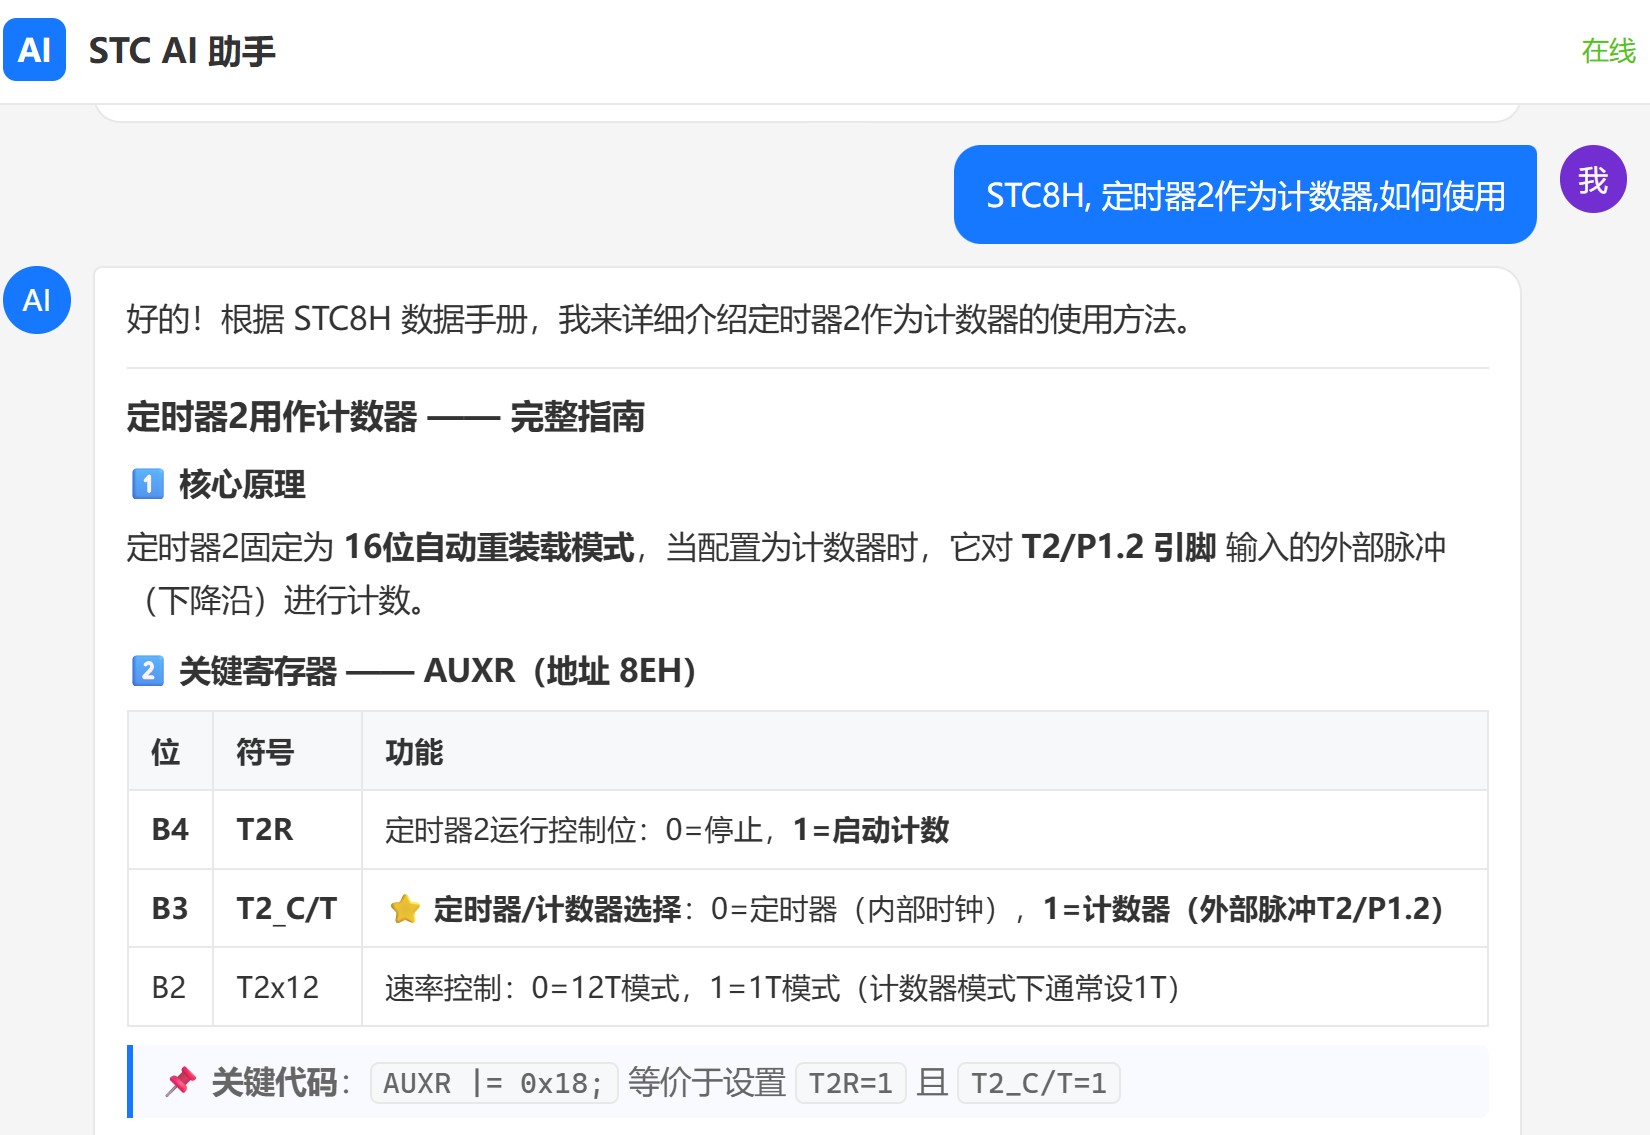Click the user message bubble about STC8H 定时器2

(x=1245, y=195)
